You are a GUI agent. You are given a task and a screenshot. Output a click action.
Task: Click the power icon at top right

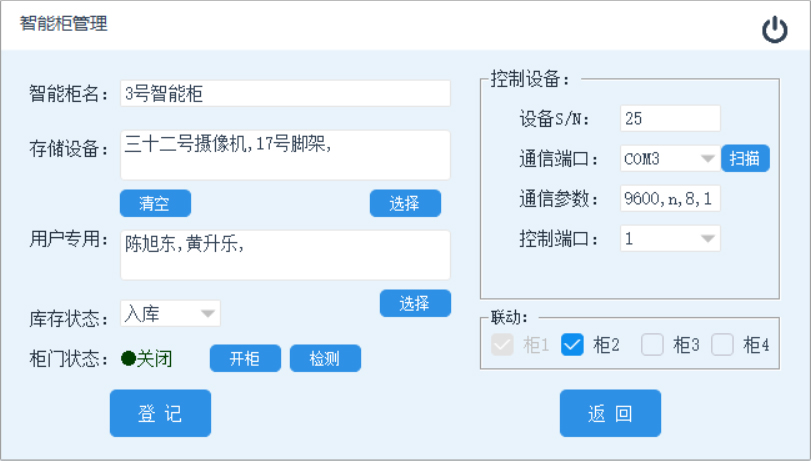[x=775, y=30]
